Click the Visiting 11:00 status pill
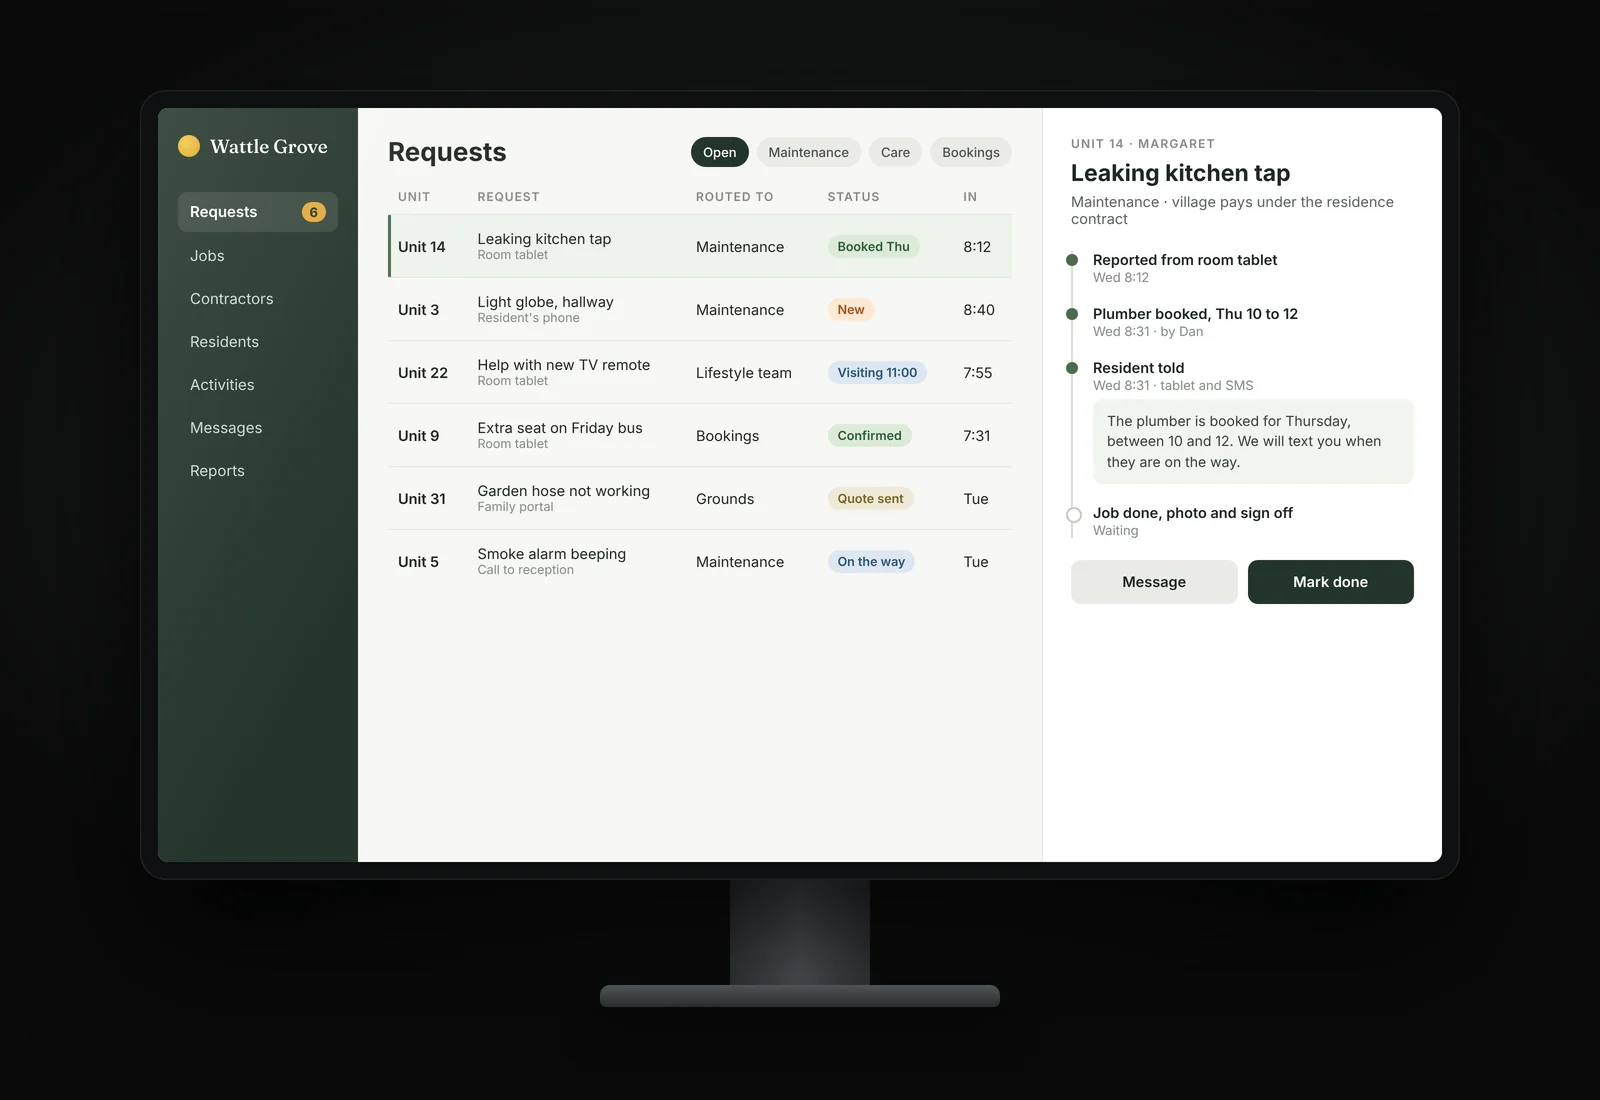 click(877, 373)
